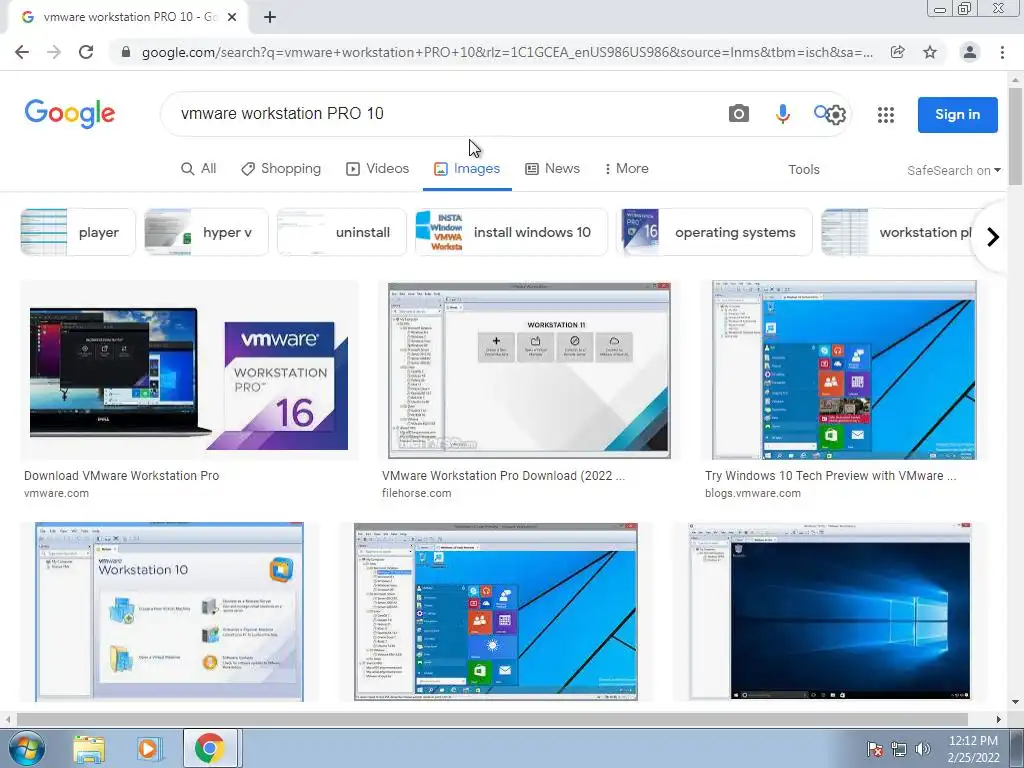
Task: Launch Windows Media Player from taskbar
Action: click(x=148, y=749)
